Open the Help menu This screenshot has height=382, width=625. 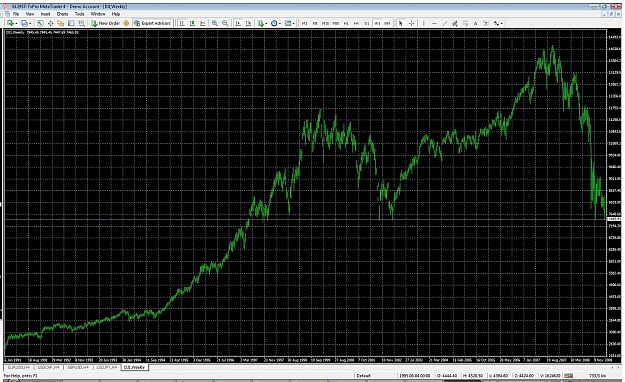pos(116,14)
